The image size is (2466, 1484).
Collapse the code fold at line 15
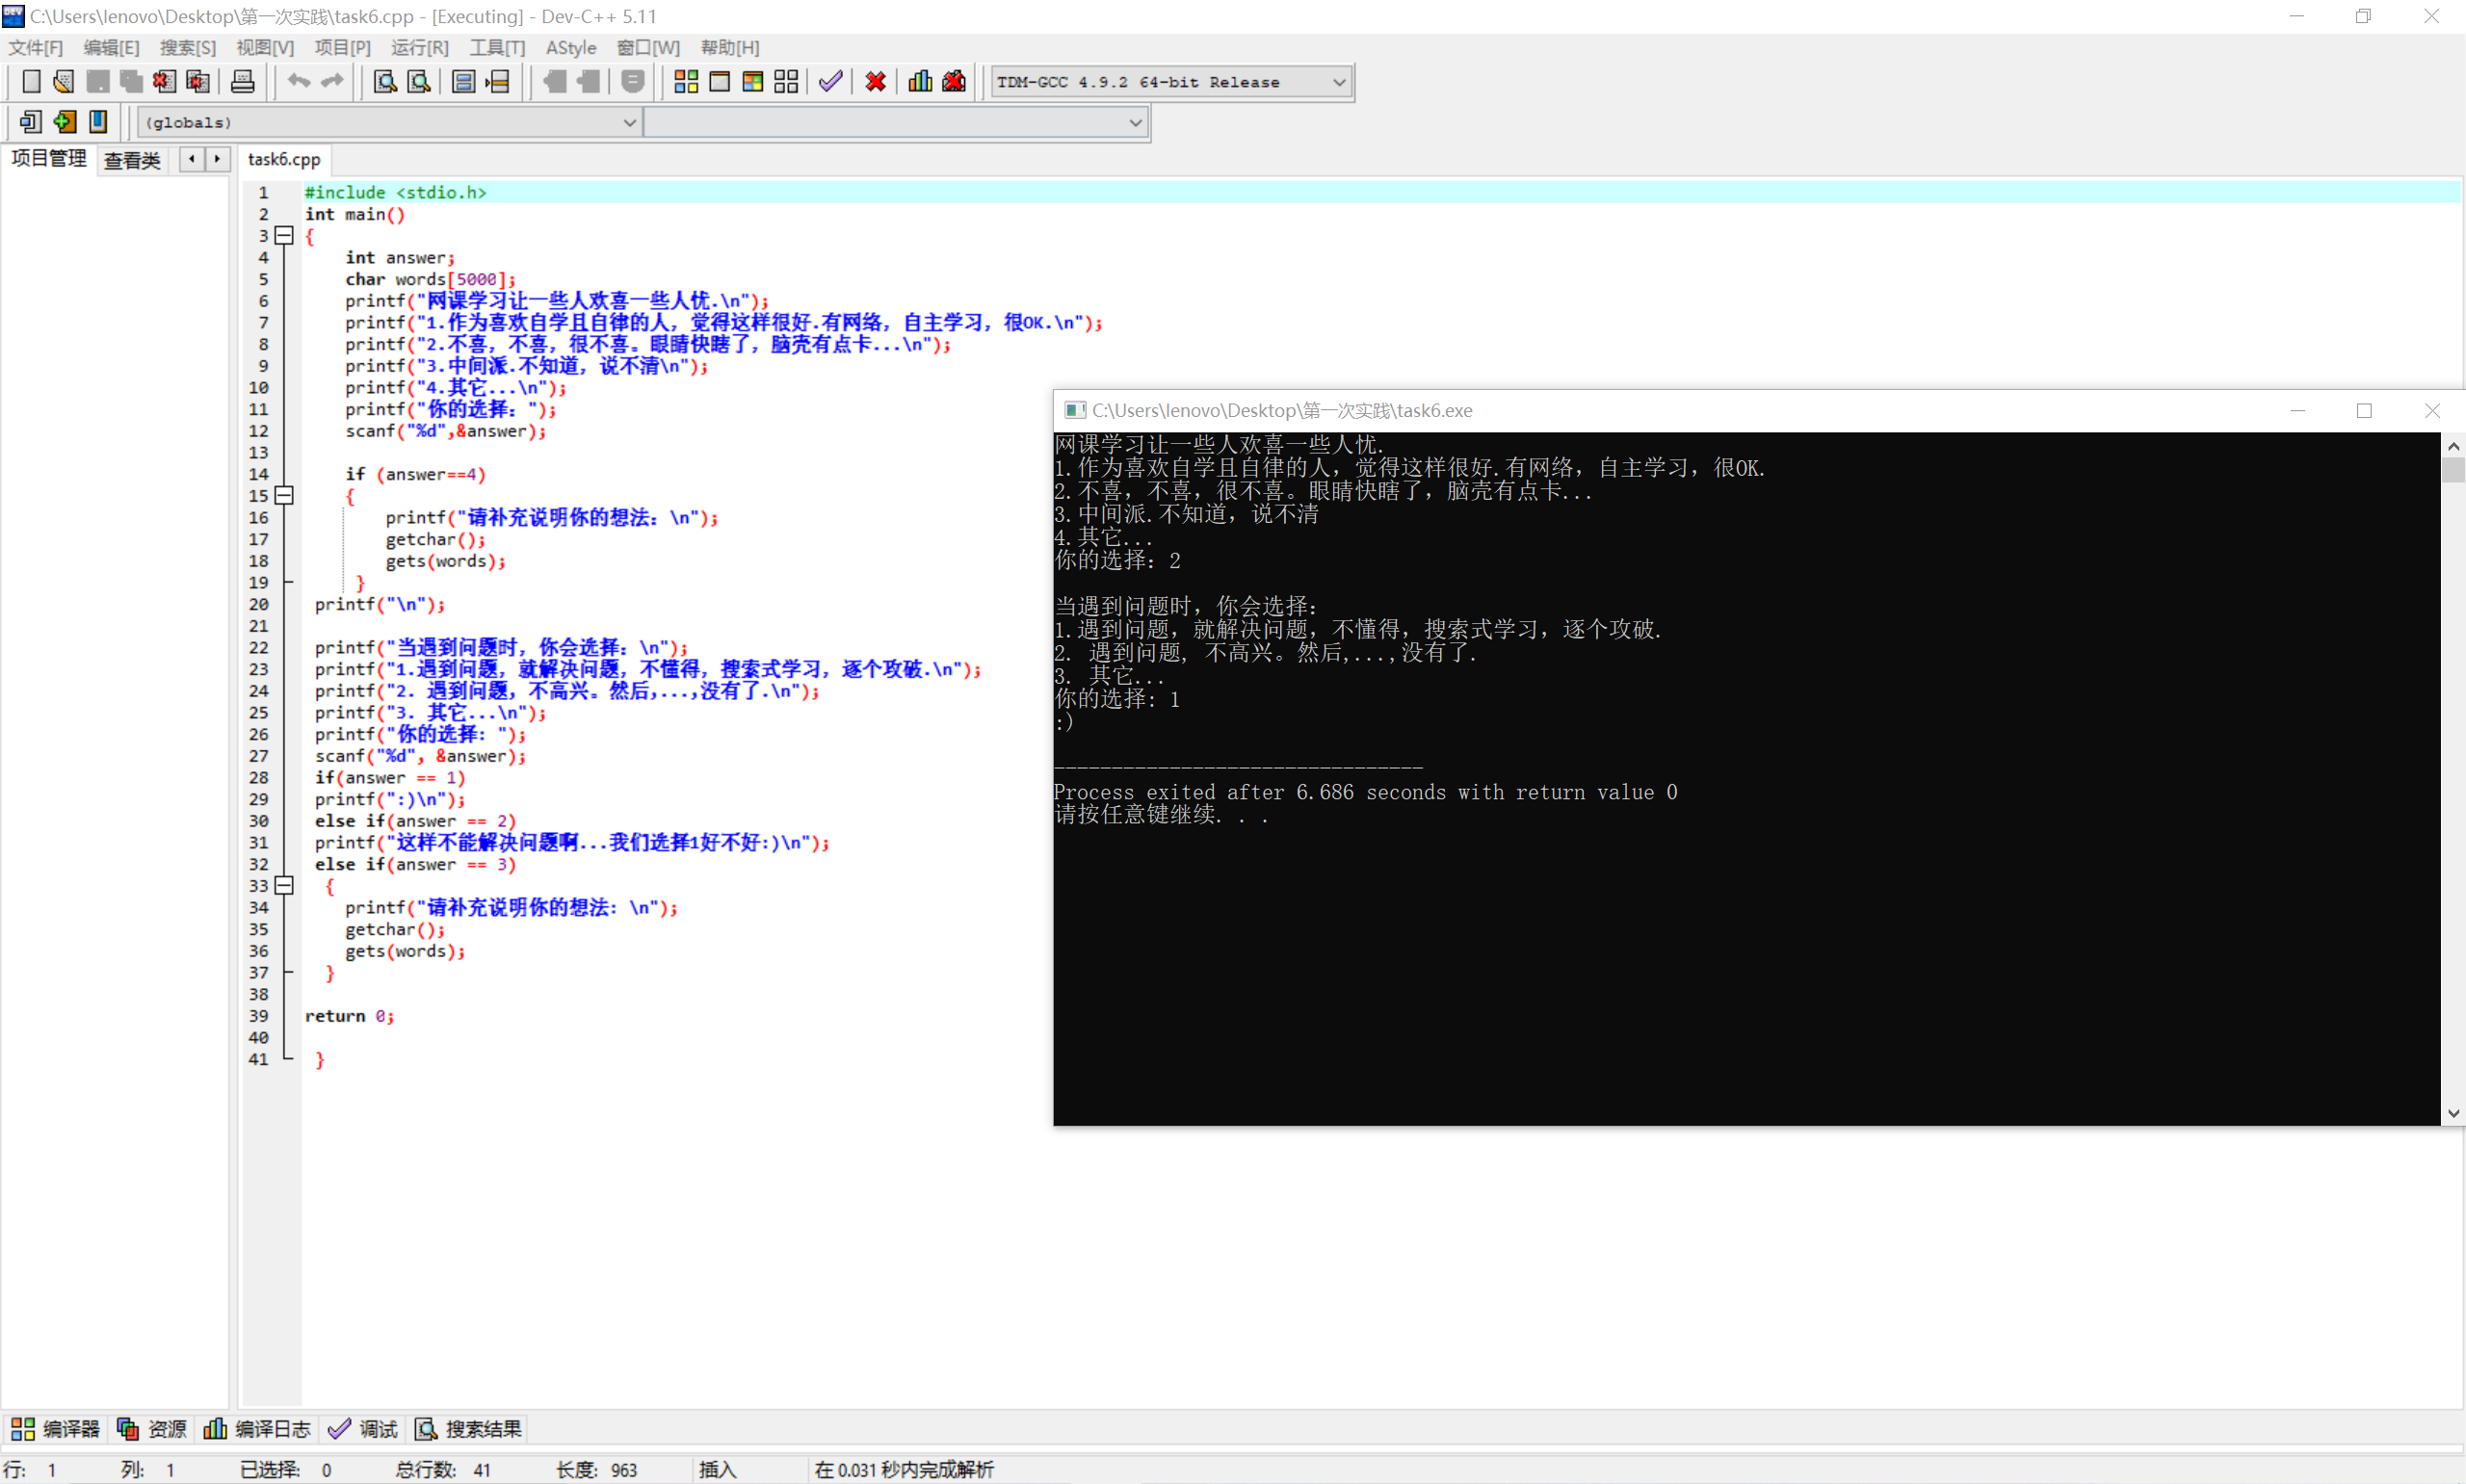(x=284, y=496)
